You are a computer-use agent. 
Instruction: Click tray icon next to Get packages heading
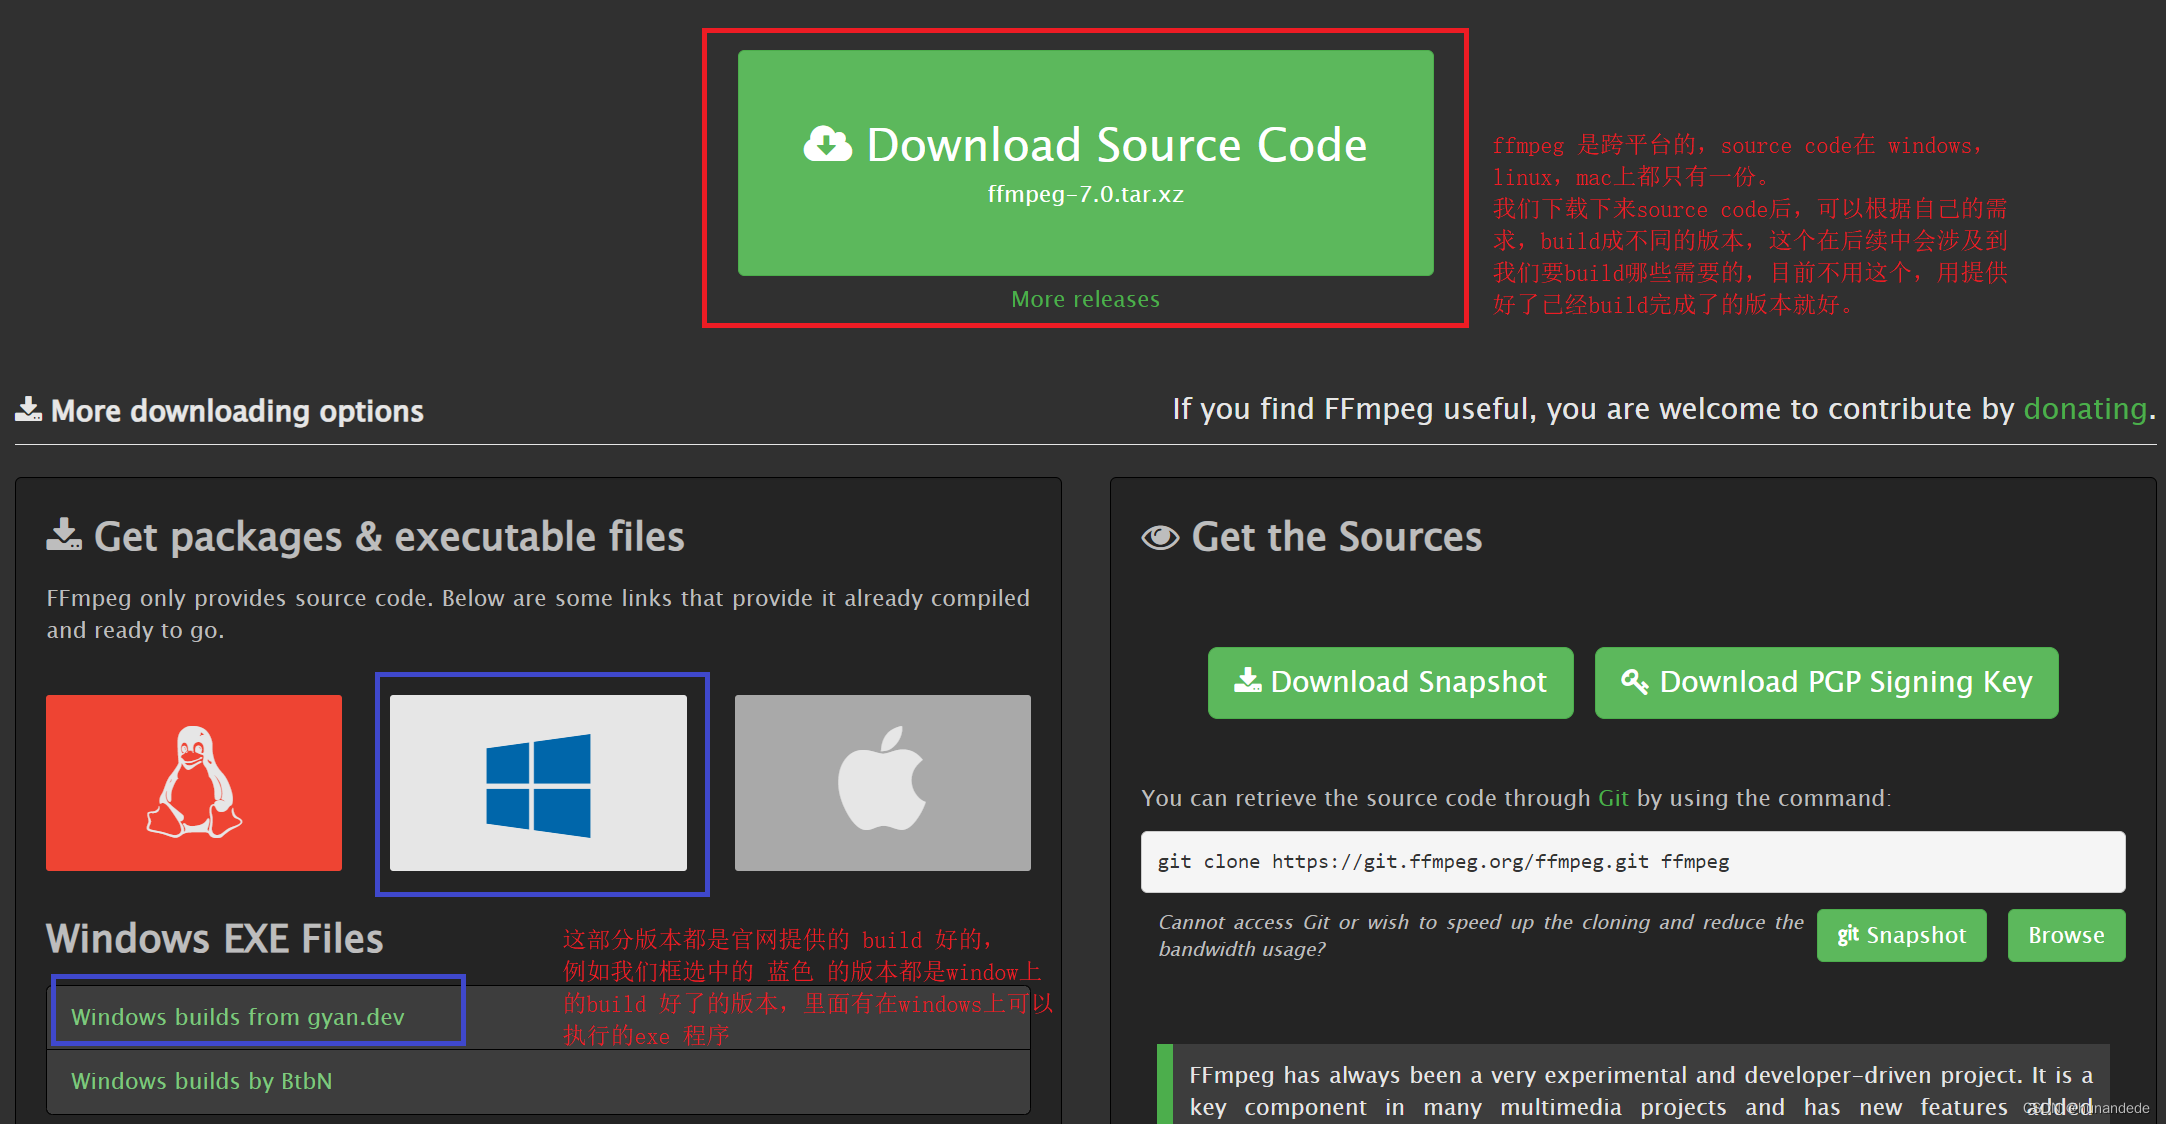point(64,535)
